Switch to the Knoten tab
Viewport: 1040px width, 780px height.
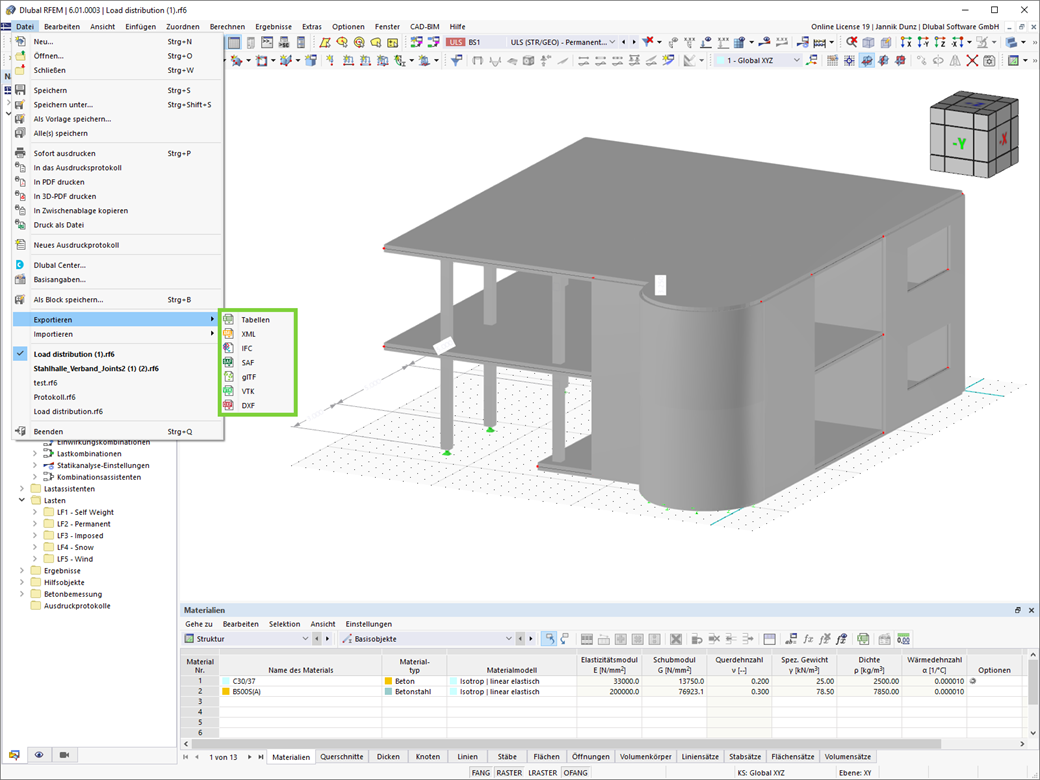[x=428, y=757]
